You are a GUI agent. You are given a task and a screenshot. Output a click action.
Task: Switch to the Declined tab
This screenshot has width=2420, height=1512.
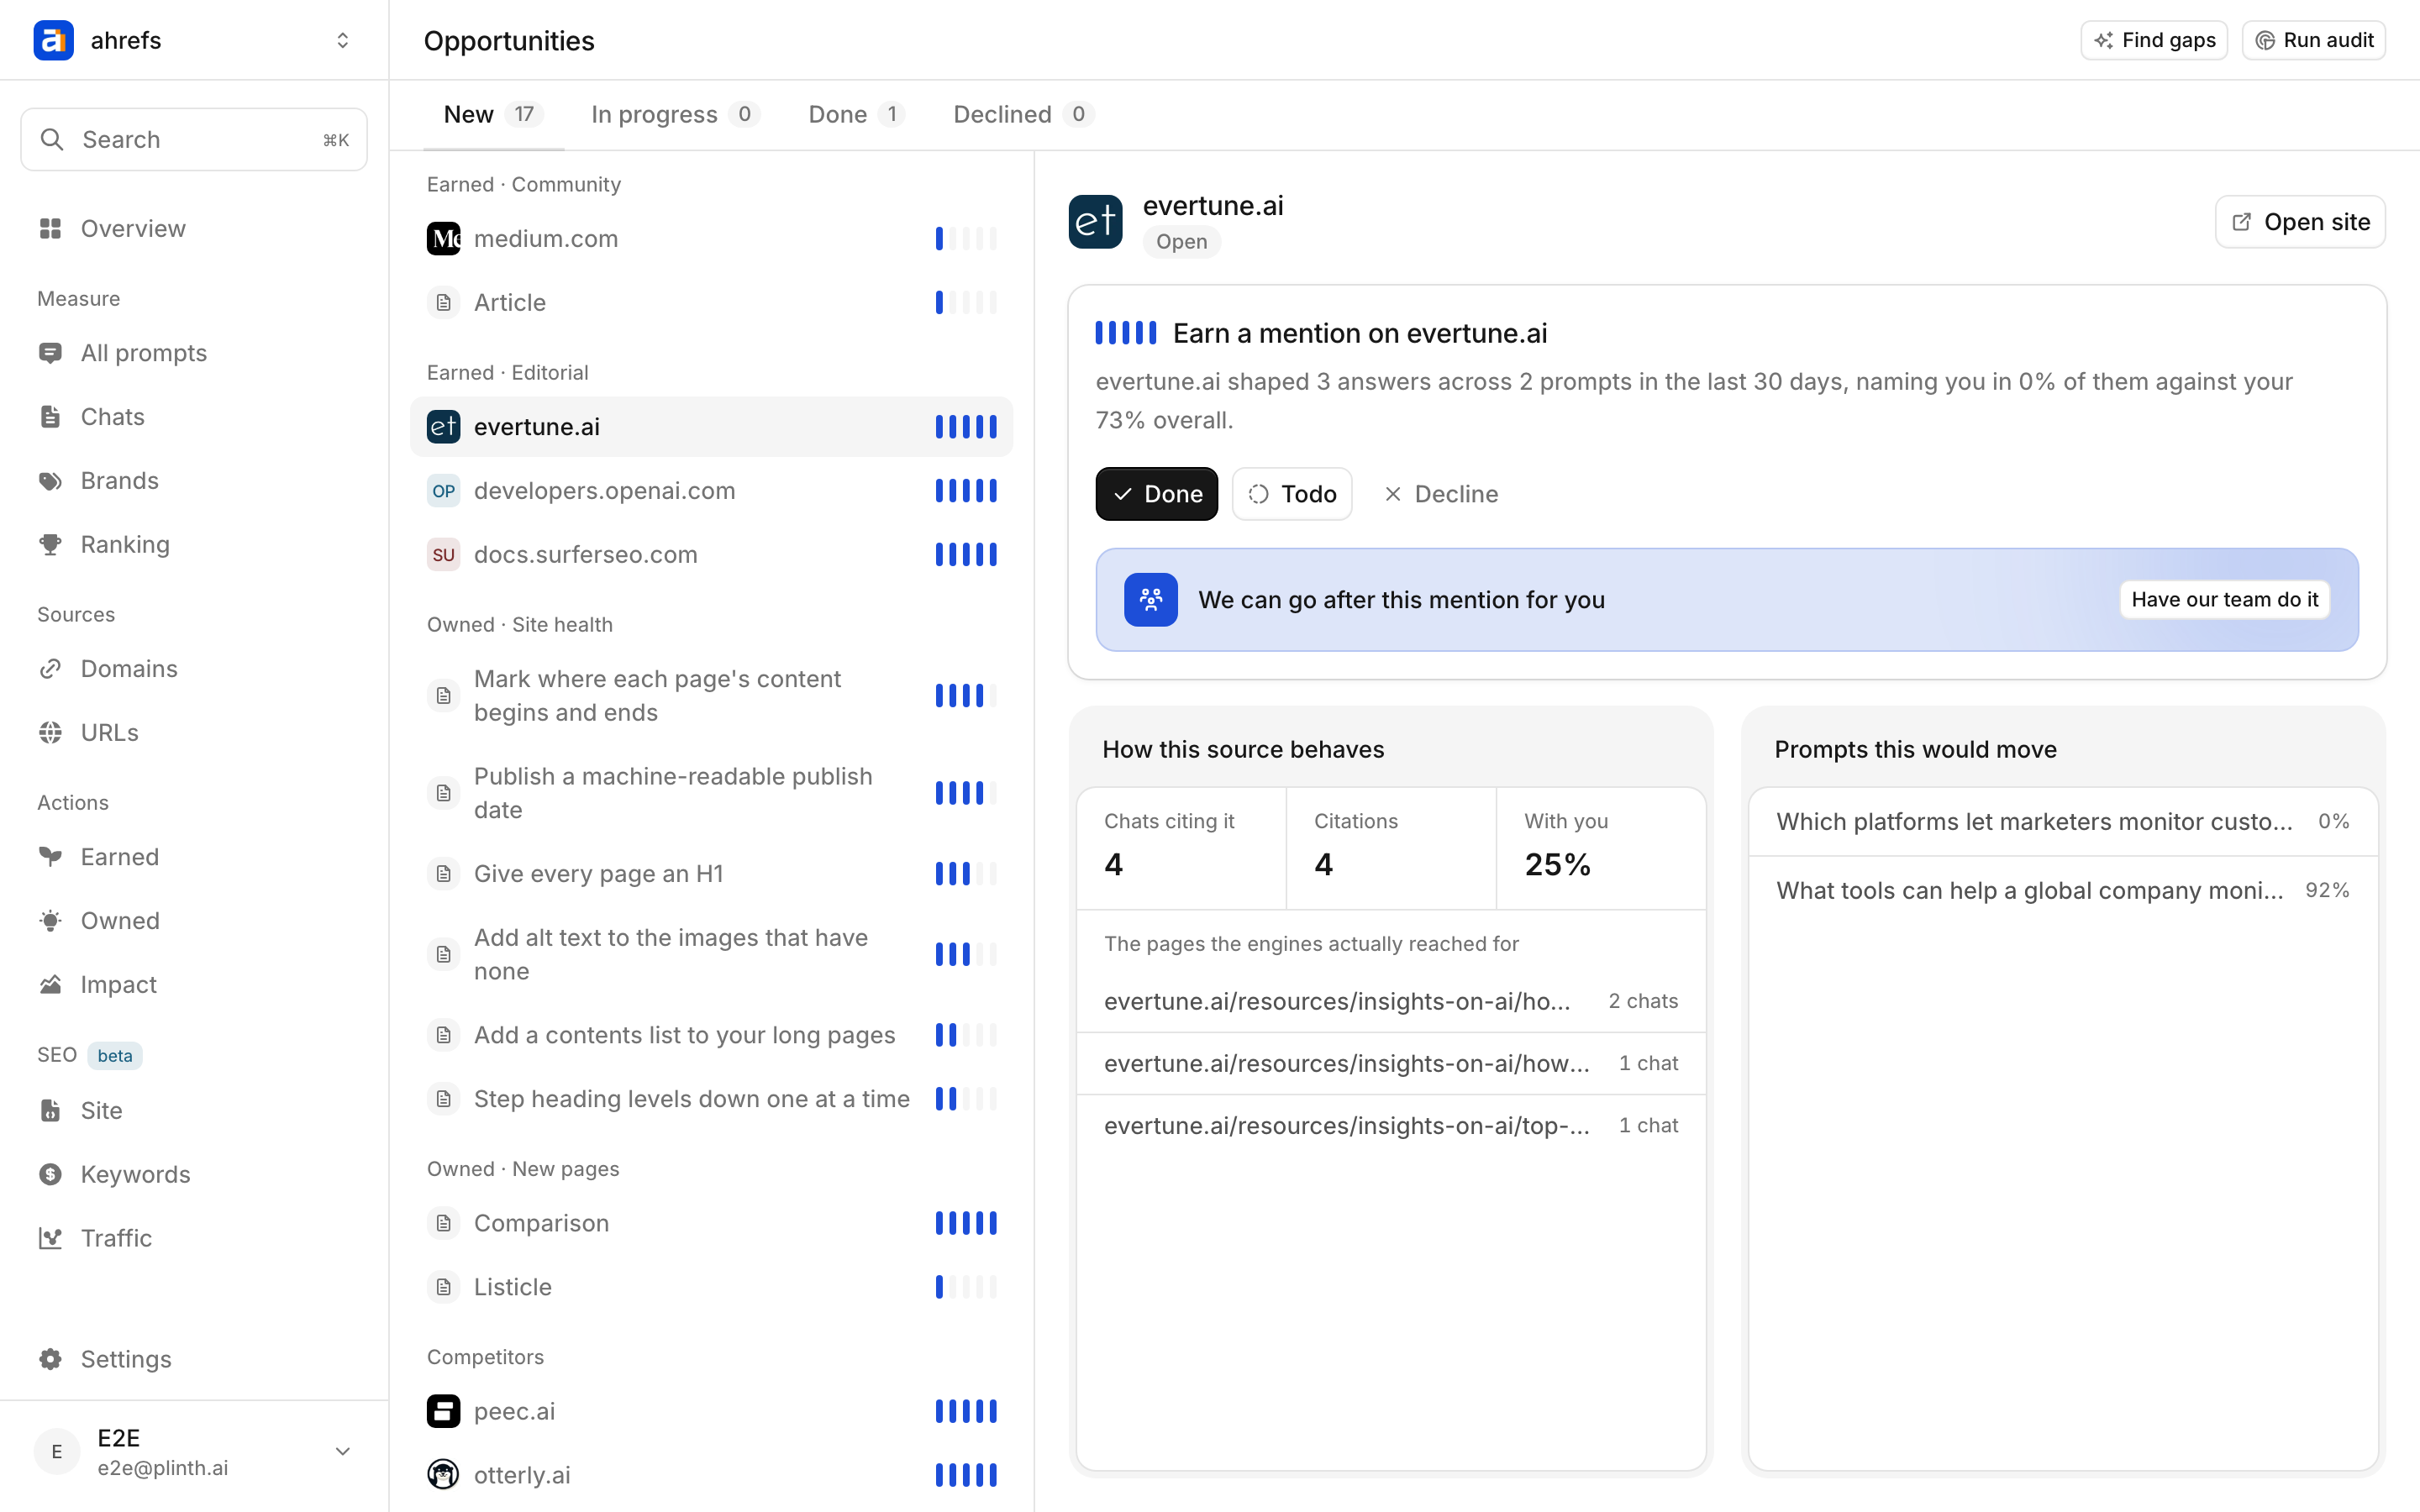pyautogui.click(x=1023, y=115)
